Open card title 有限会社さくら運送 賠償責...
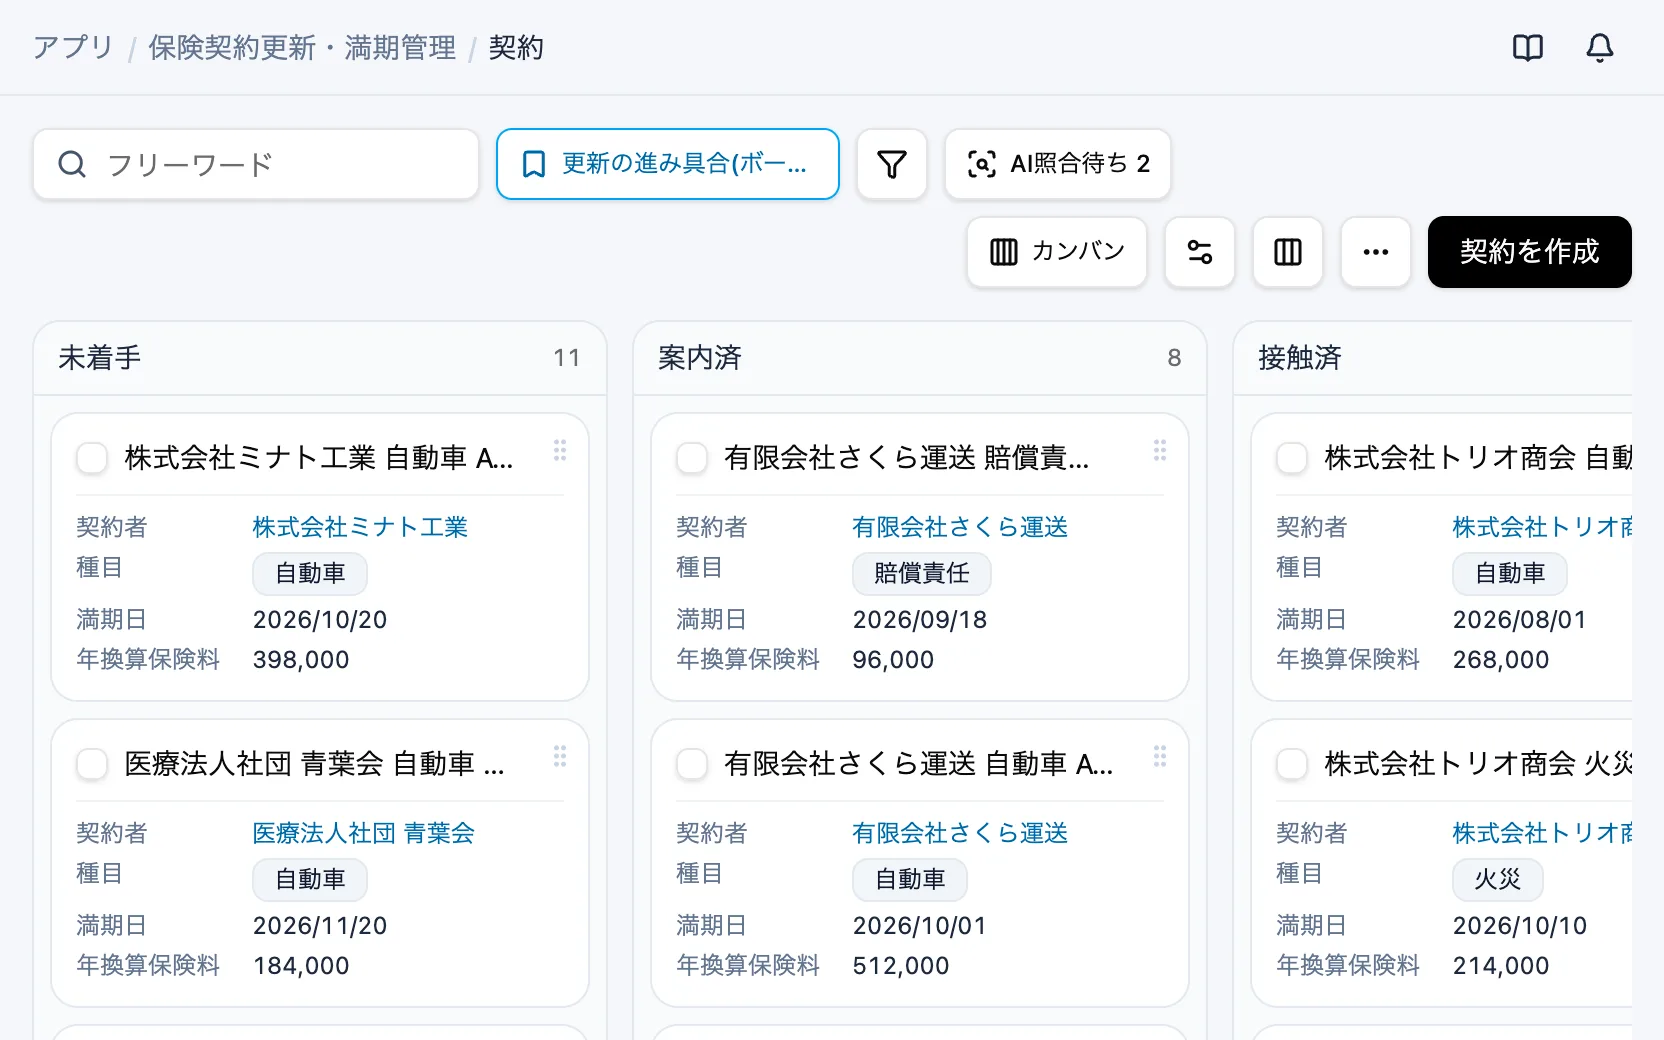The image size is (1664, 1040). [x=907, y=458]
